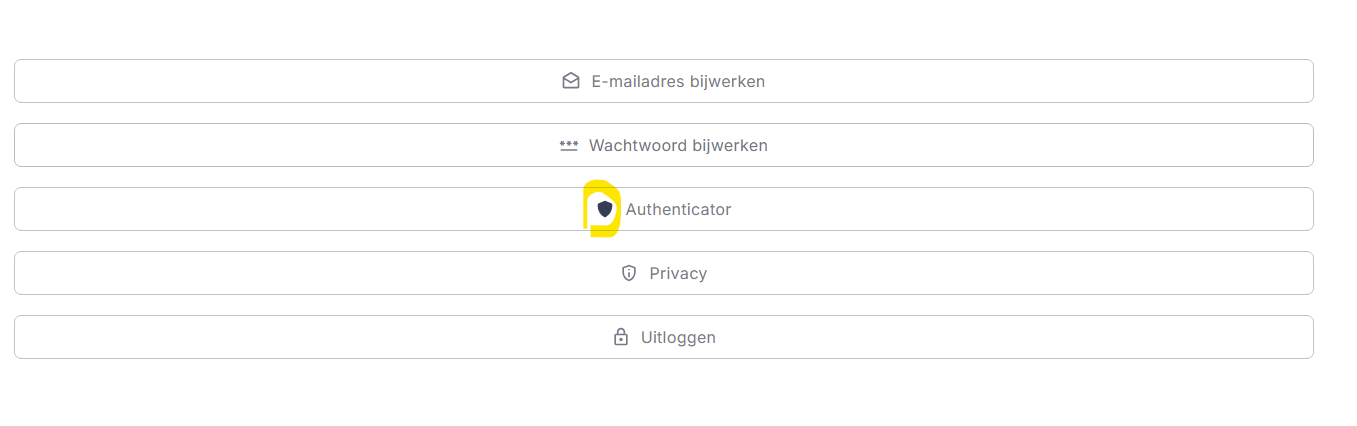Click the "Authenticator" text label
The height and width of the screenshot is (426, 1357).
coord(678,209)
